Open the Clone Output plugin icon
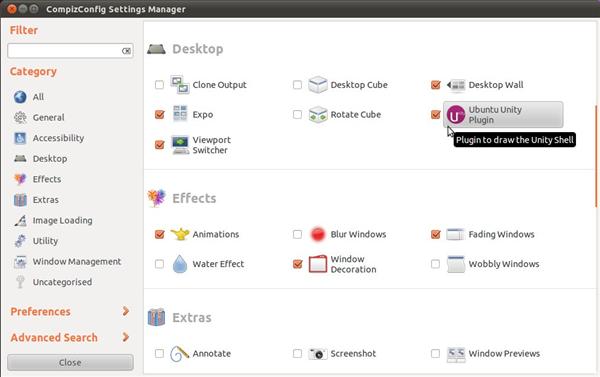 (179, 85)
